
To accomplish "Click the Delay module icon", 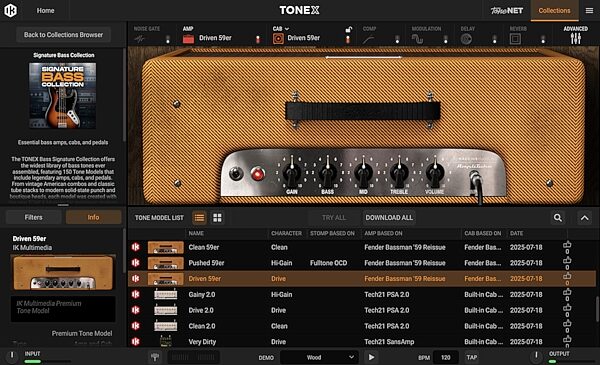I will 466,39.
